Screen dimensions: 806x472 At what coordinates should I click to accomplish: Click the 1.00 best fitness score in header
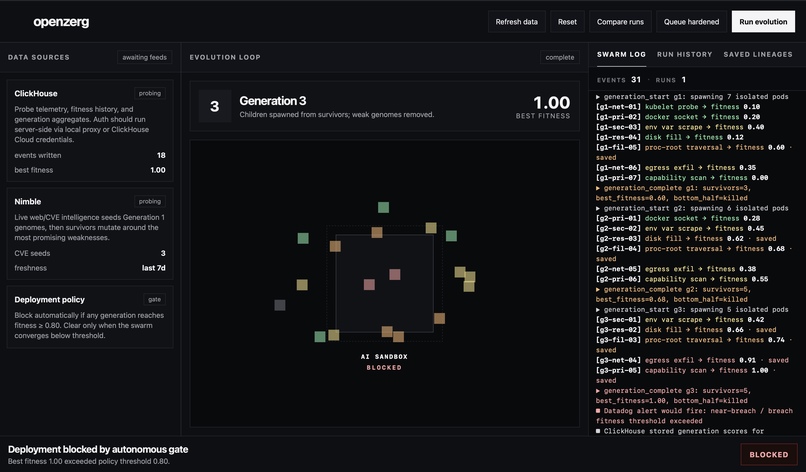point(552,102)
